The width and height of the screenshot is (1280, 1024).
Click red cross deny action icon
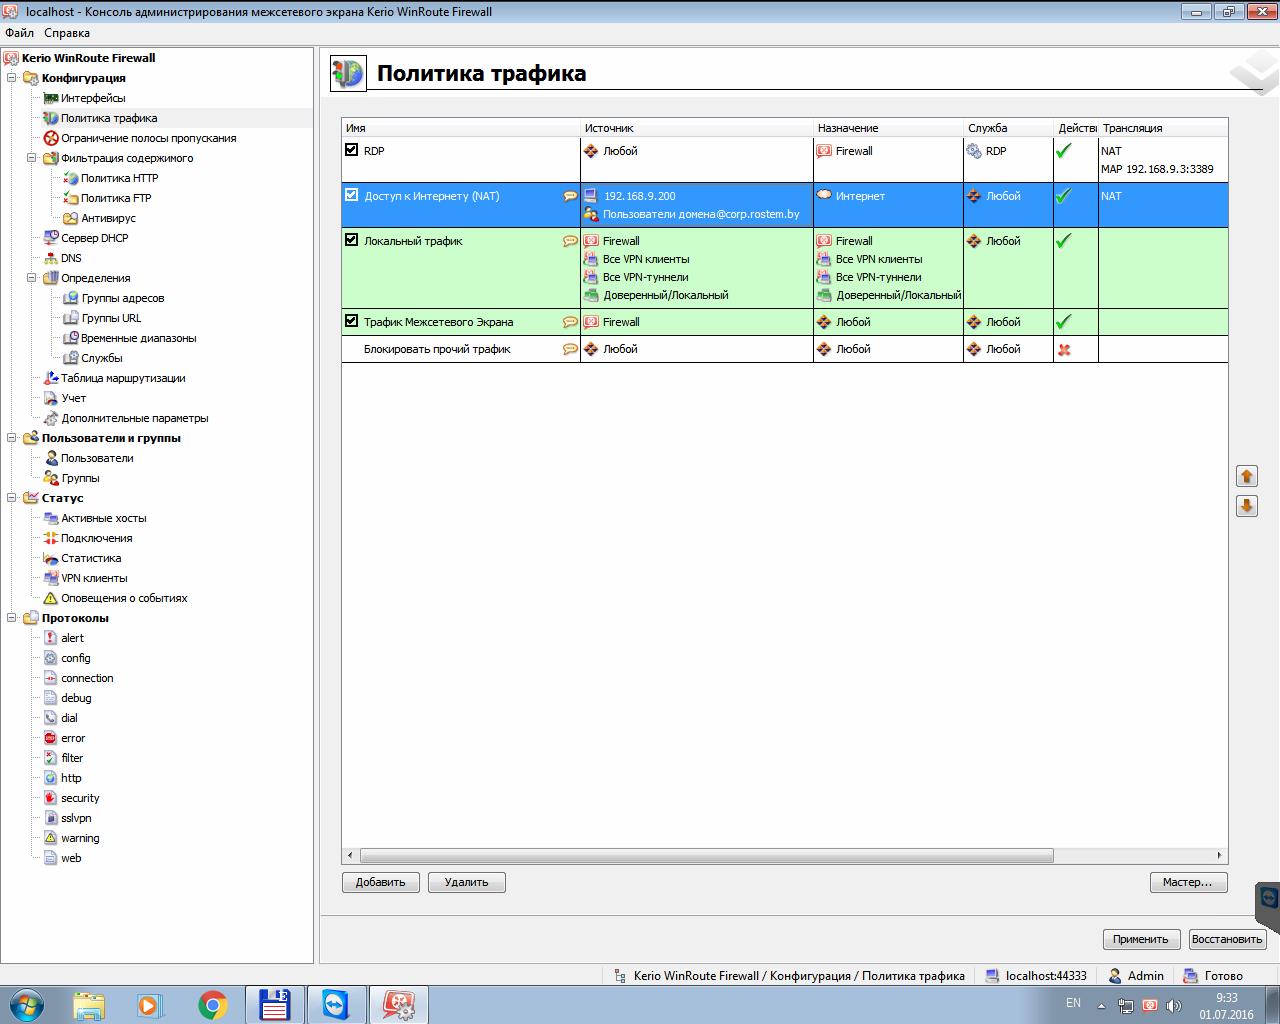coord(1064,350)
